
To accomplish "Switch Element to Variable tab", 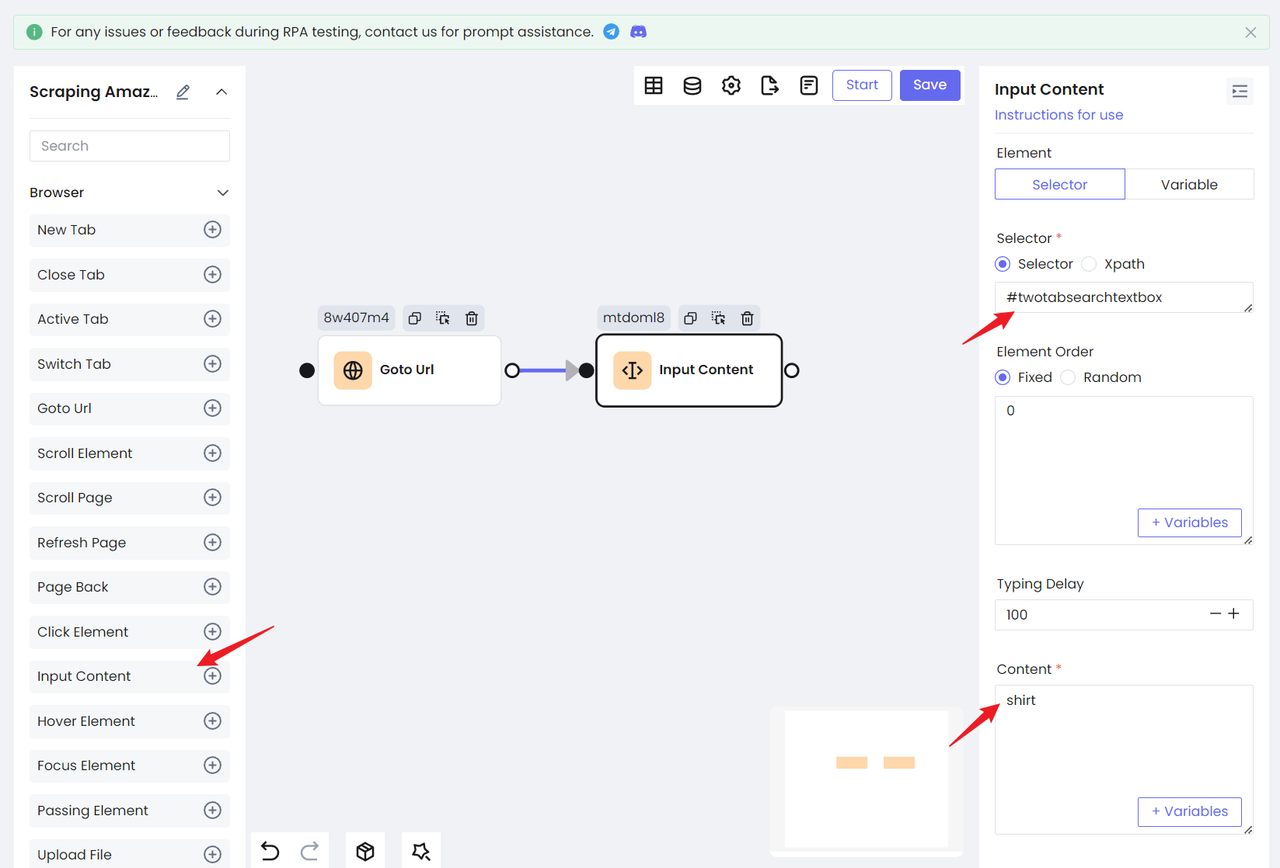I will [1189, 184].
